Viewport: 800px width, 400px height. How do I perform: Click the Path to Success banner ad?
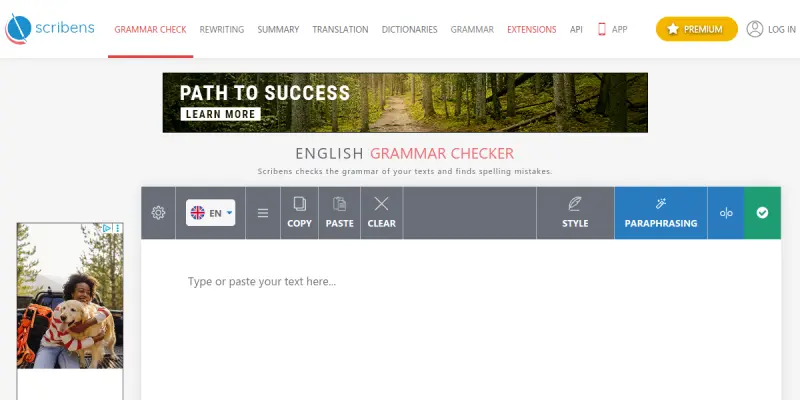pos(405,103)
